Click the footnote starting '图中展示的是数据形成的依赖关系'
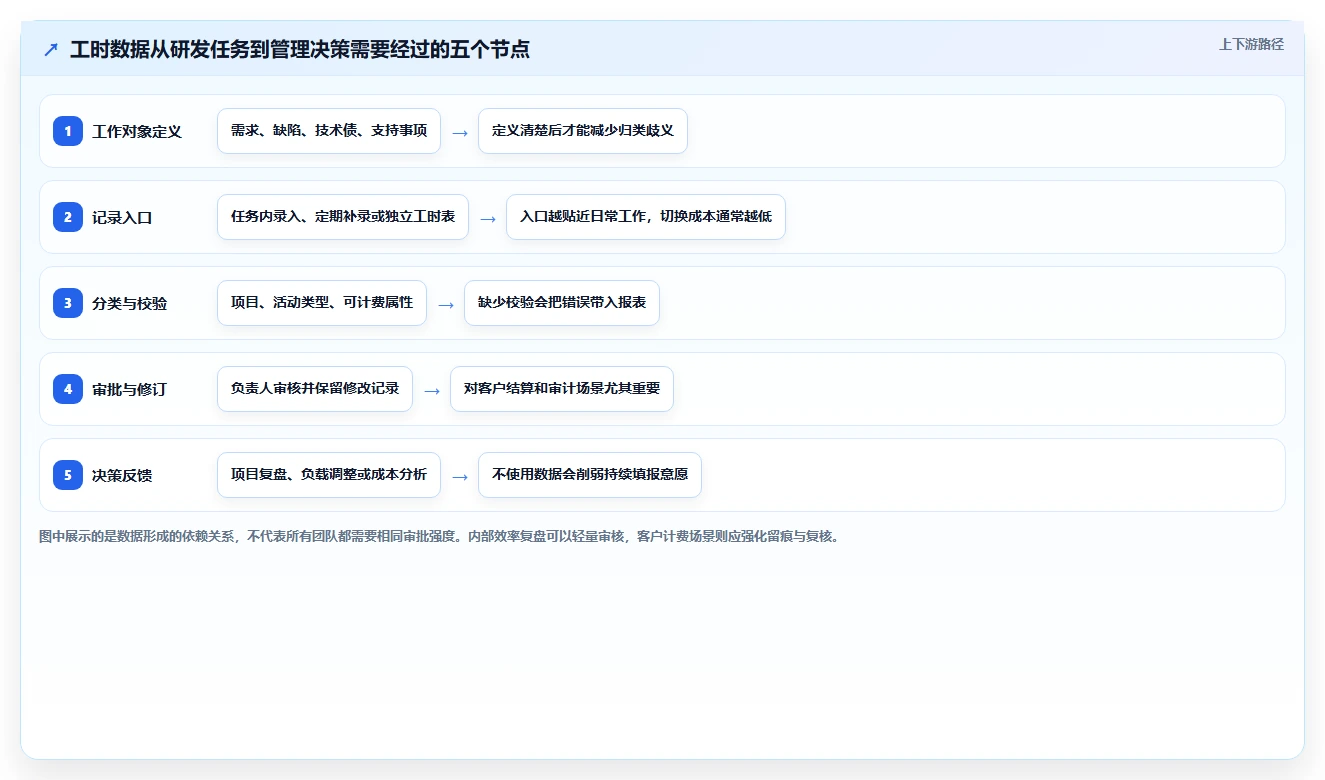The image size is (1325, 780). click(441, 536)
